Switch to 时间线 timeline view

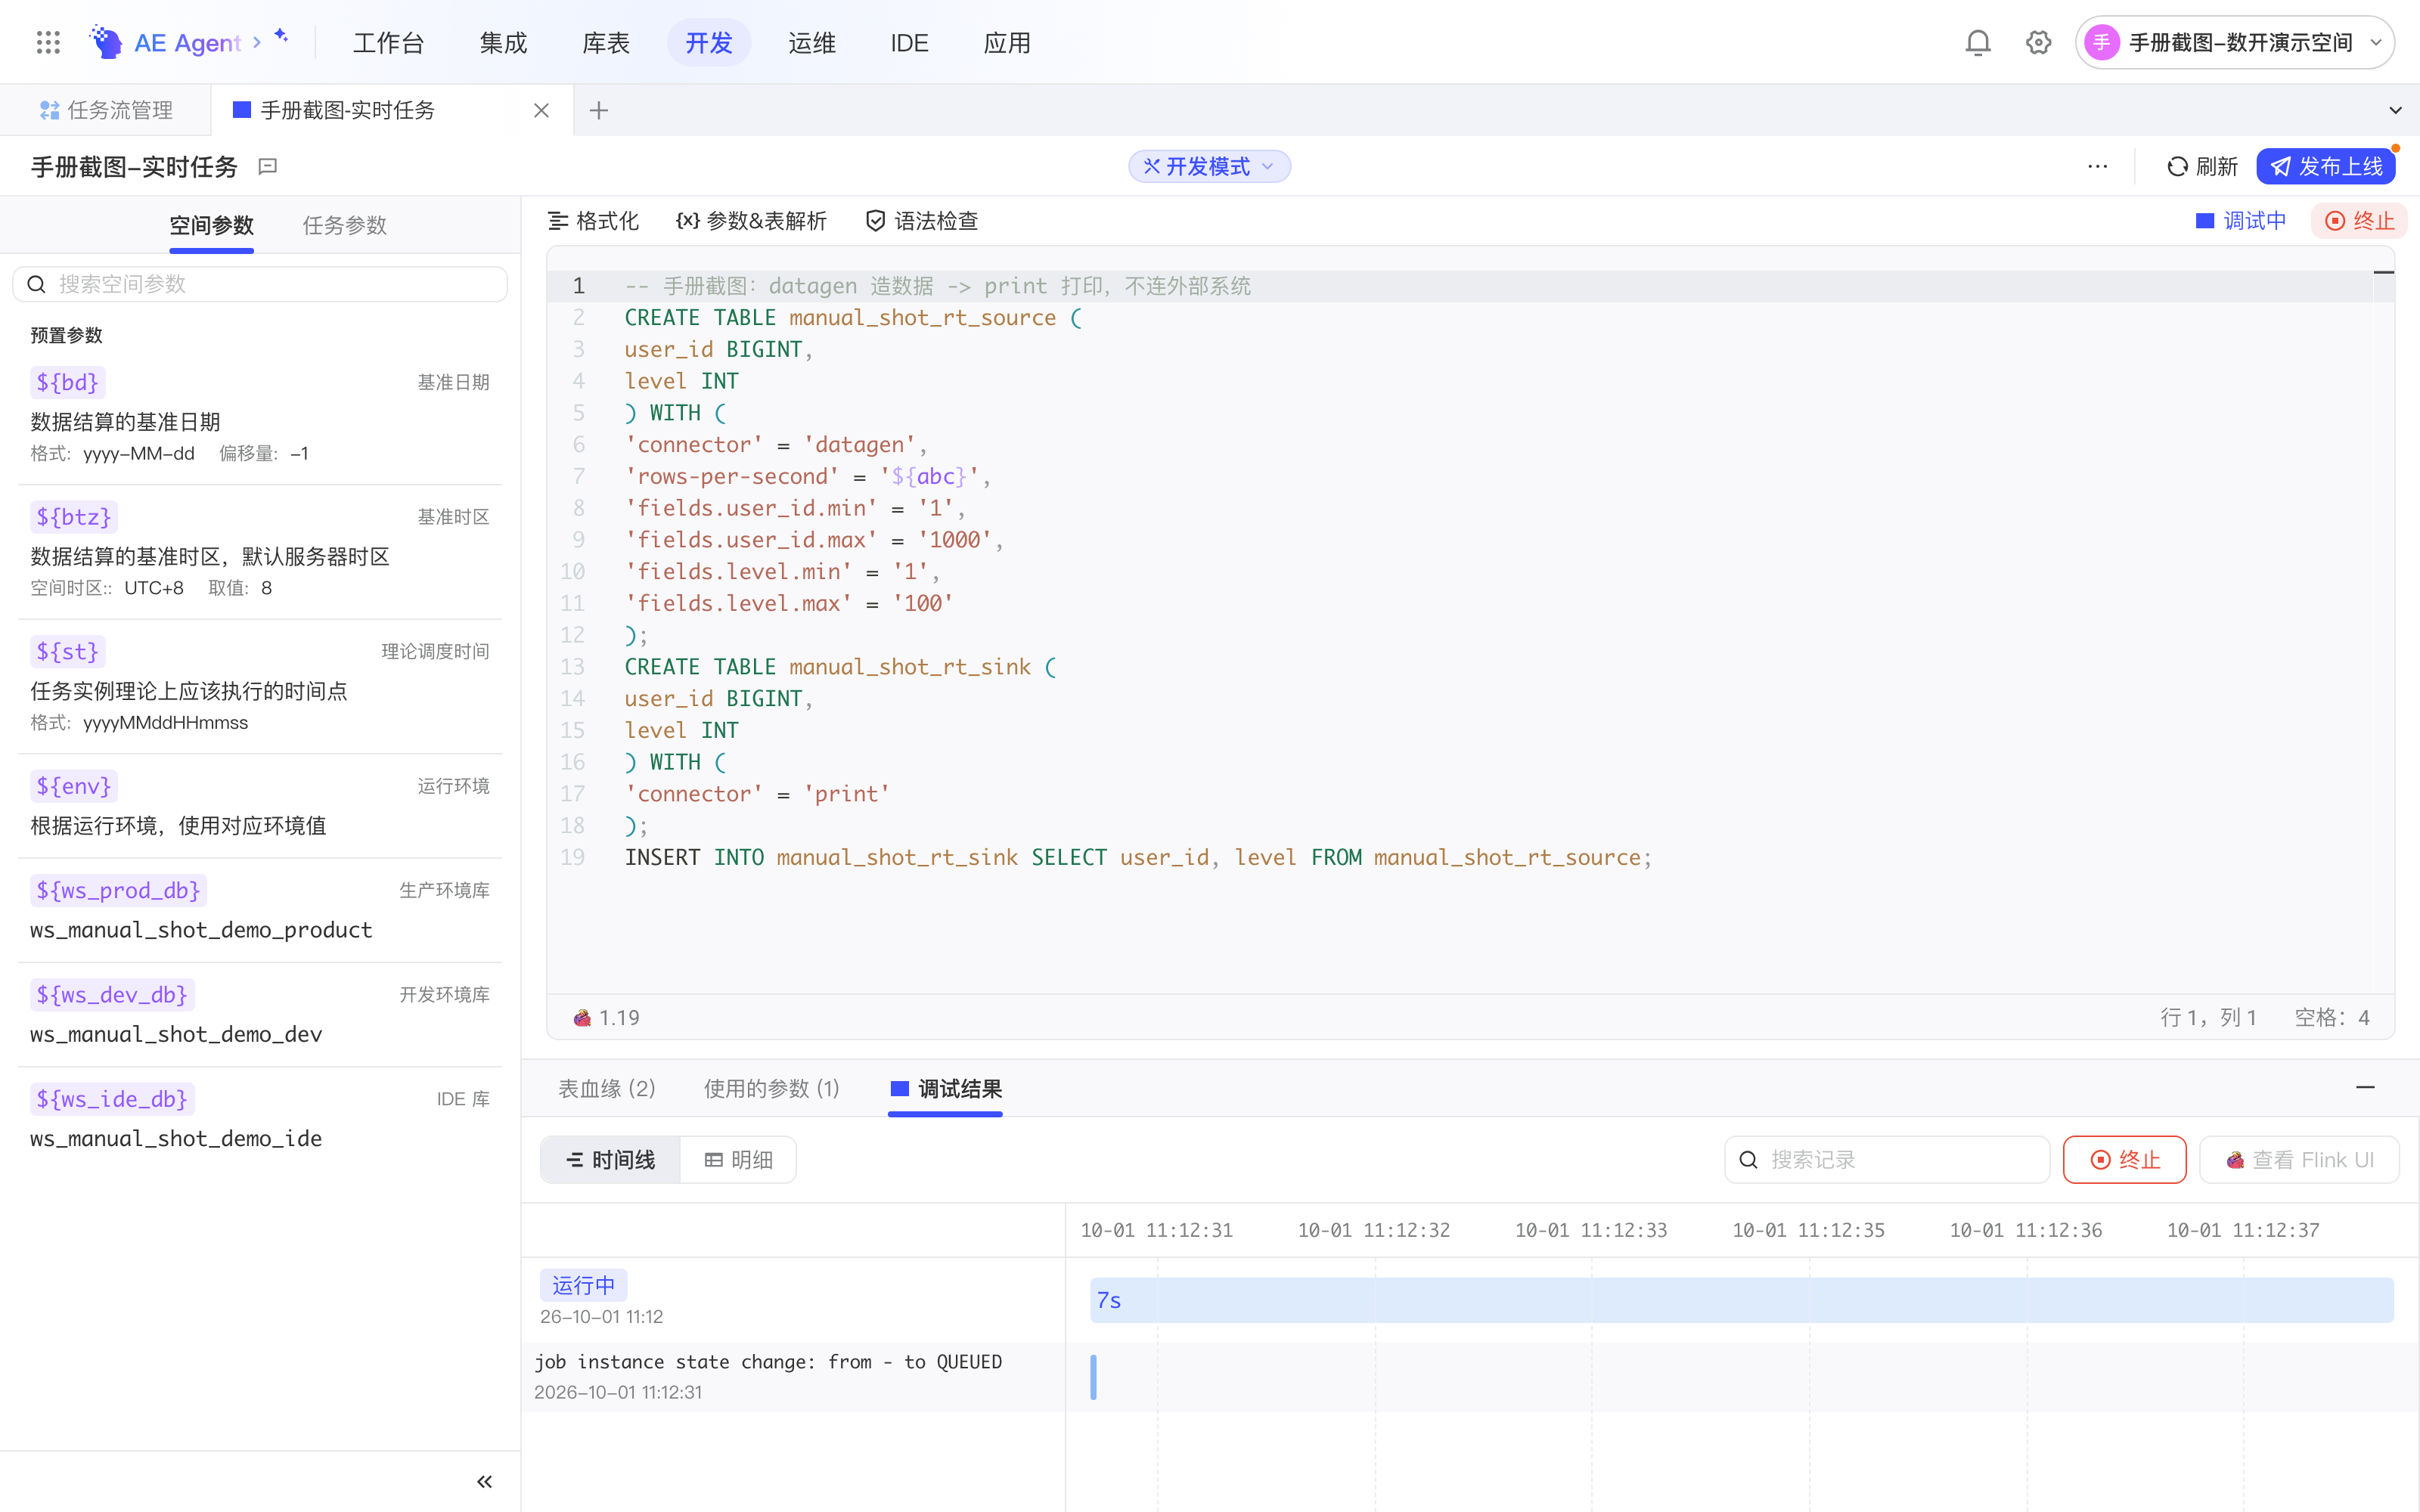(x=610, y=1159)
